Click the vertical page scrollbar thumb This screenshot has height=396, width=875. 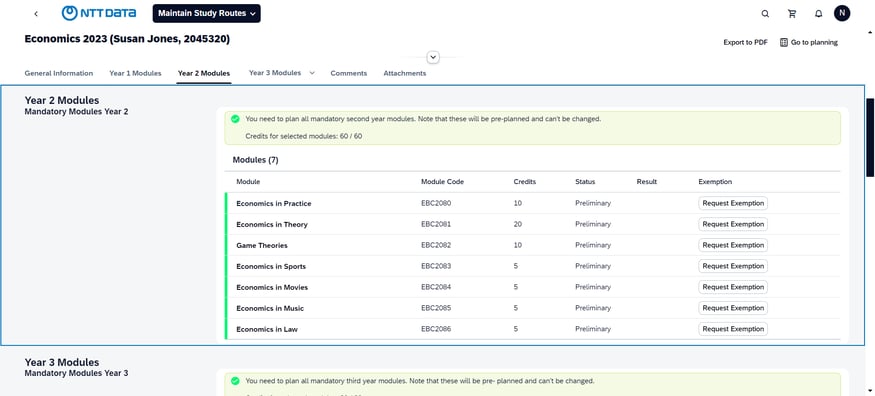(870, 138)
